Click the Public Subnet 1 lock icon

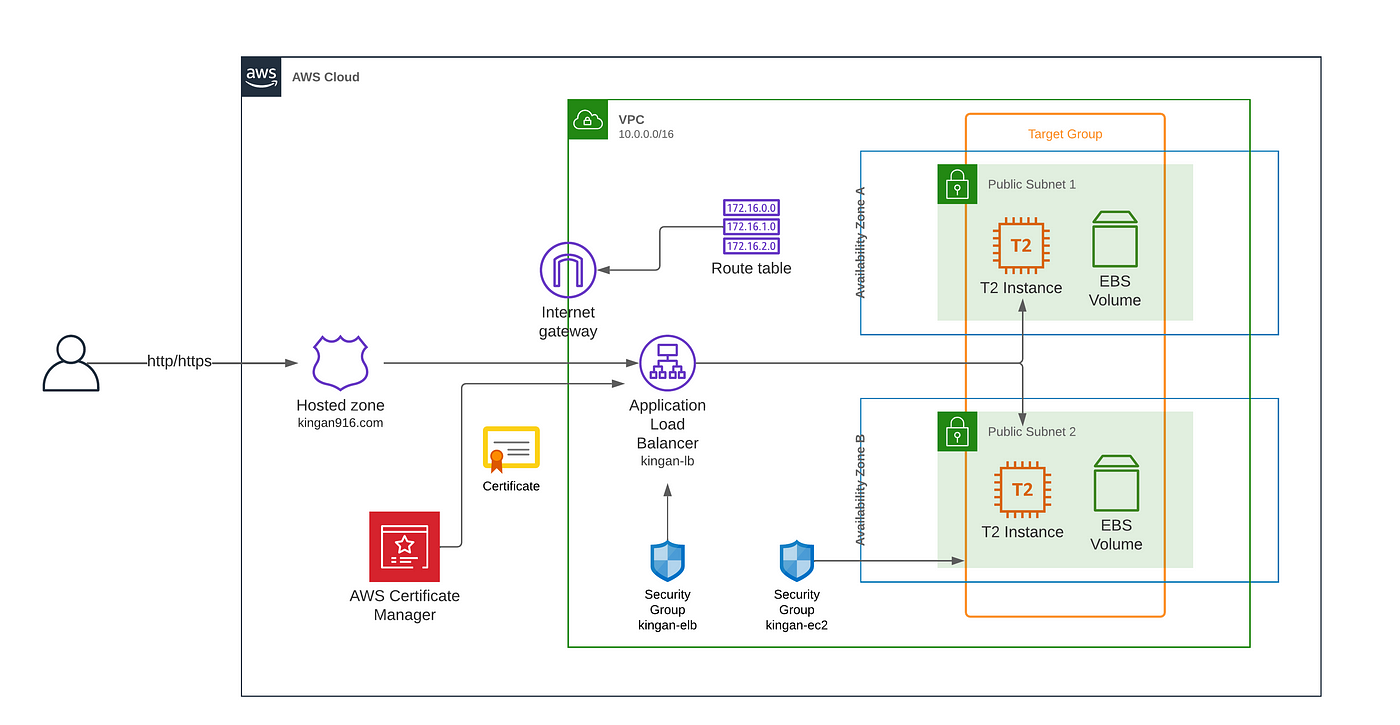pyautogui.click(x=957, y=184)
